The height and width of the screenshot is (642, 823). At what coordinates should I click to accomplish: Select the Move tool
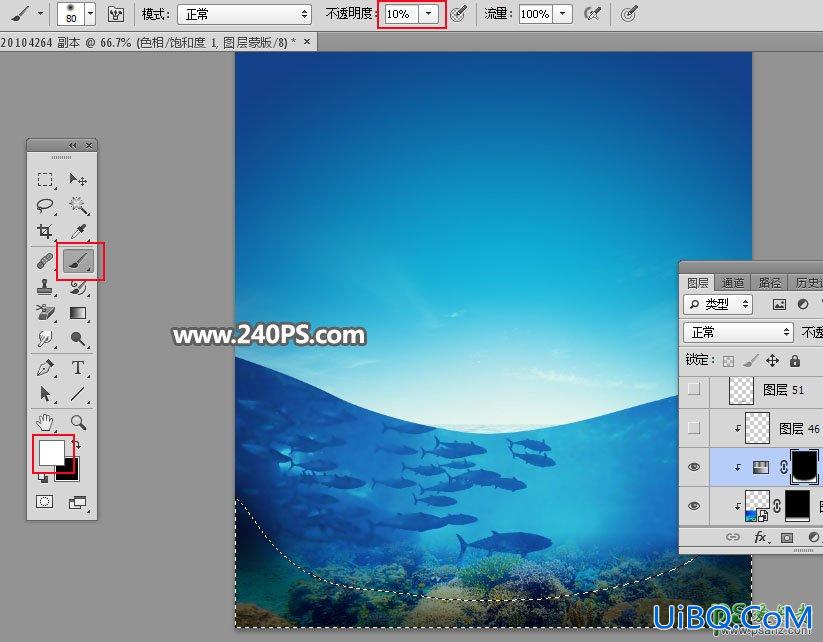[x=78, y=180]
